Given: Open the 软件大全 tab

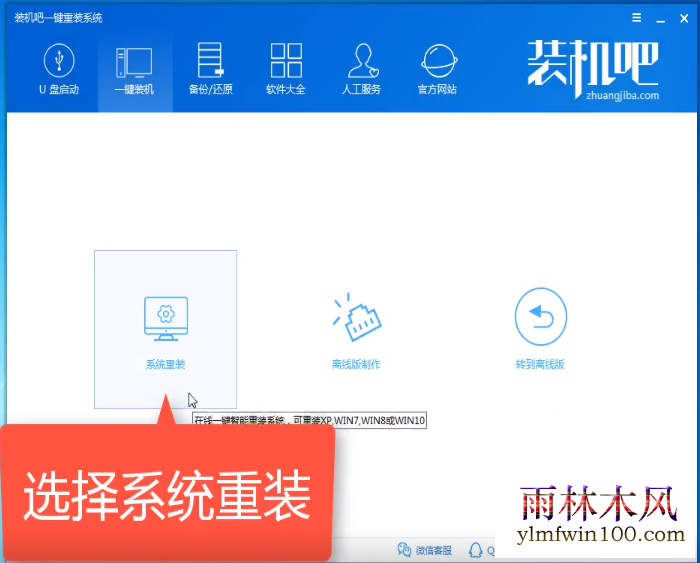Looking at the screenshot, I should click(286, 70).
